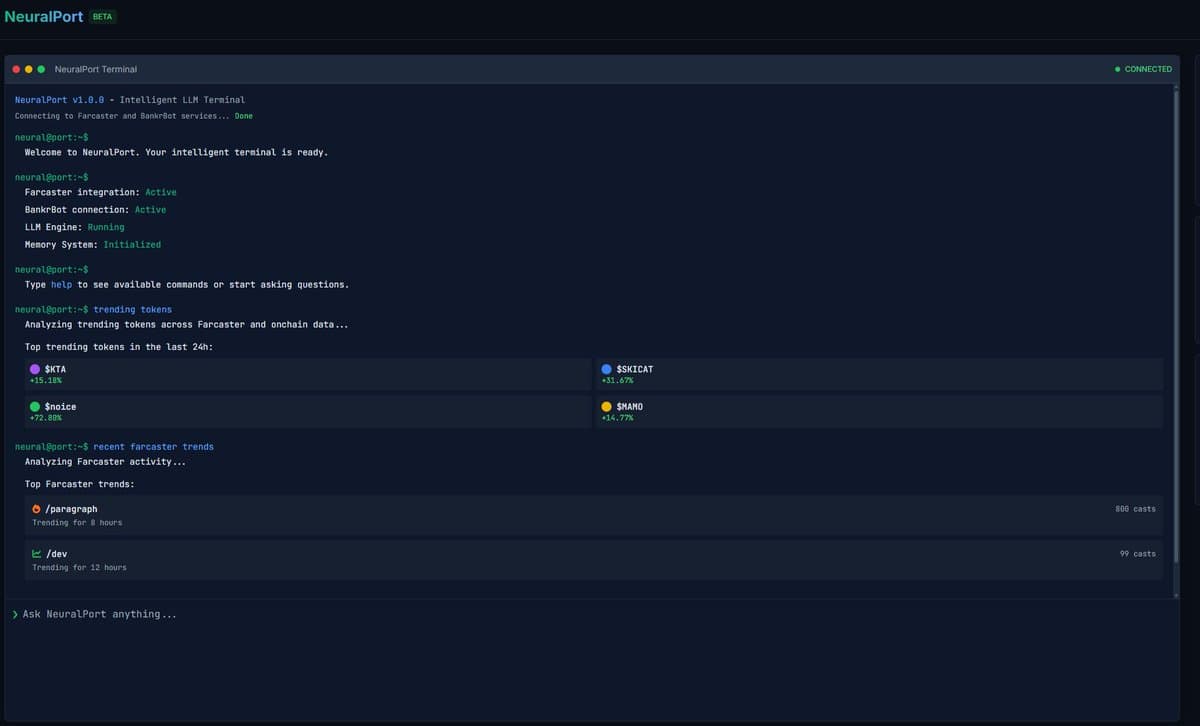The height and width of the screenshot is (726, 1200).
Task: Click the yellow dot beside $MAMO
Action: pos(606,406)
